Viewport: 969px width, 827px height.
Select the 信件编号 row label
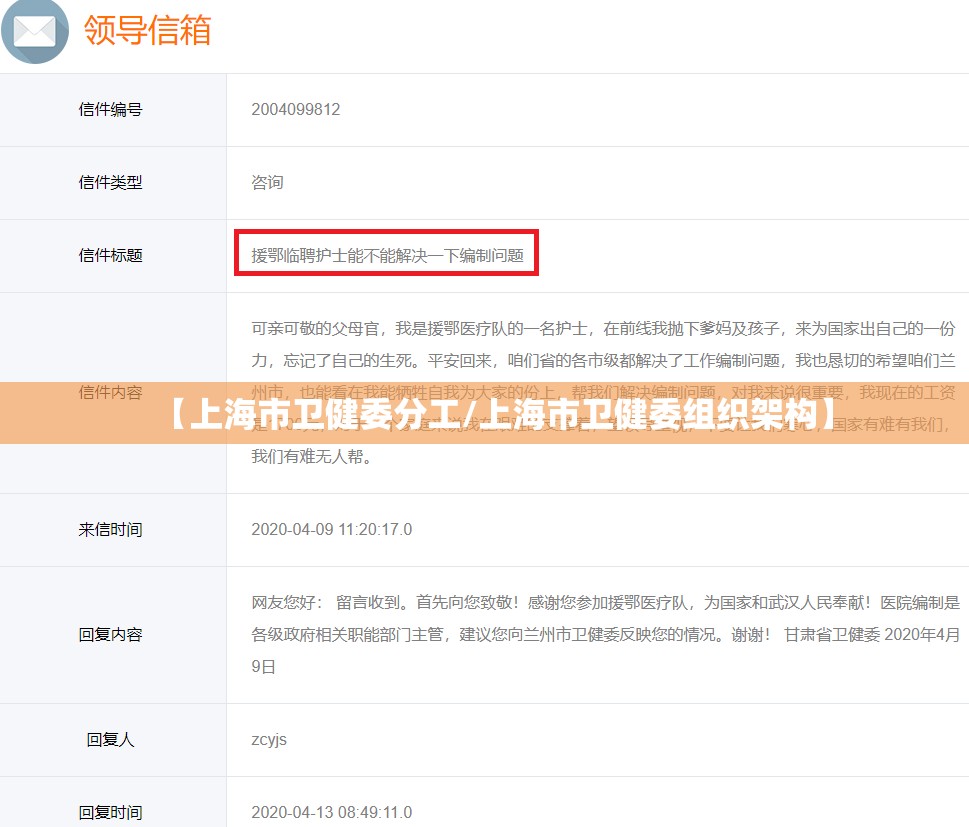point(111,110)
